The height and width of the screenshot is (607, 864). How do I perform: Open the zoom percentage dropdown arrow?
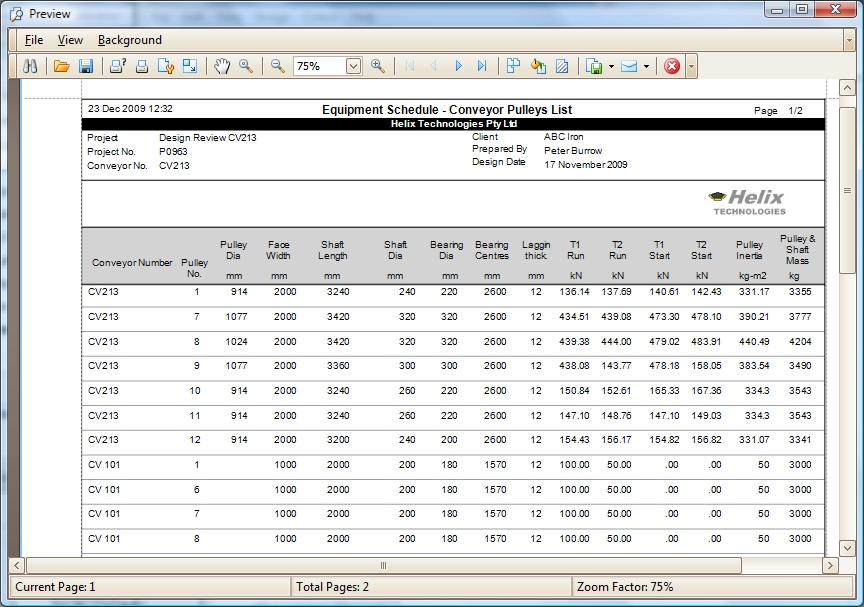point(353,66)
